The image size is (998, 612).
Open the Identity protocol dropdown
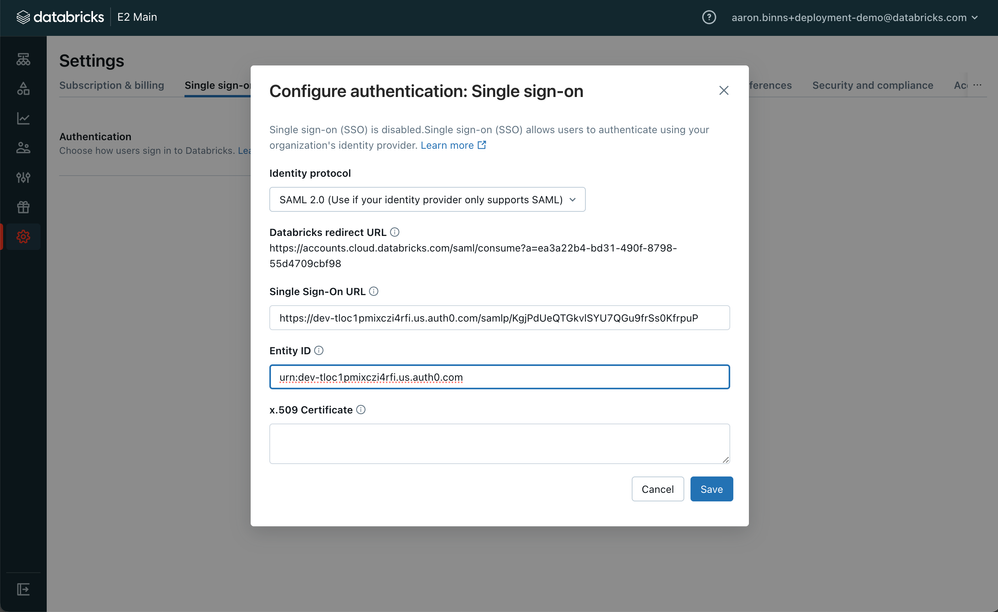pos(427,200)
